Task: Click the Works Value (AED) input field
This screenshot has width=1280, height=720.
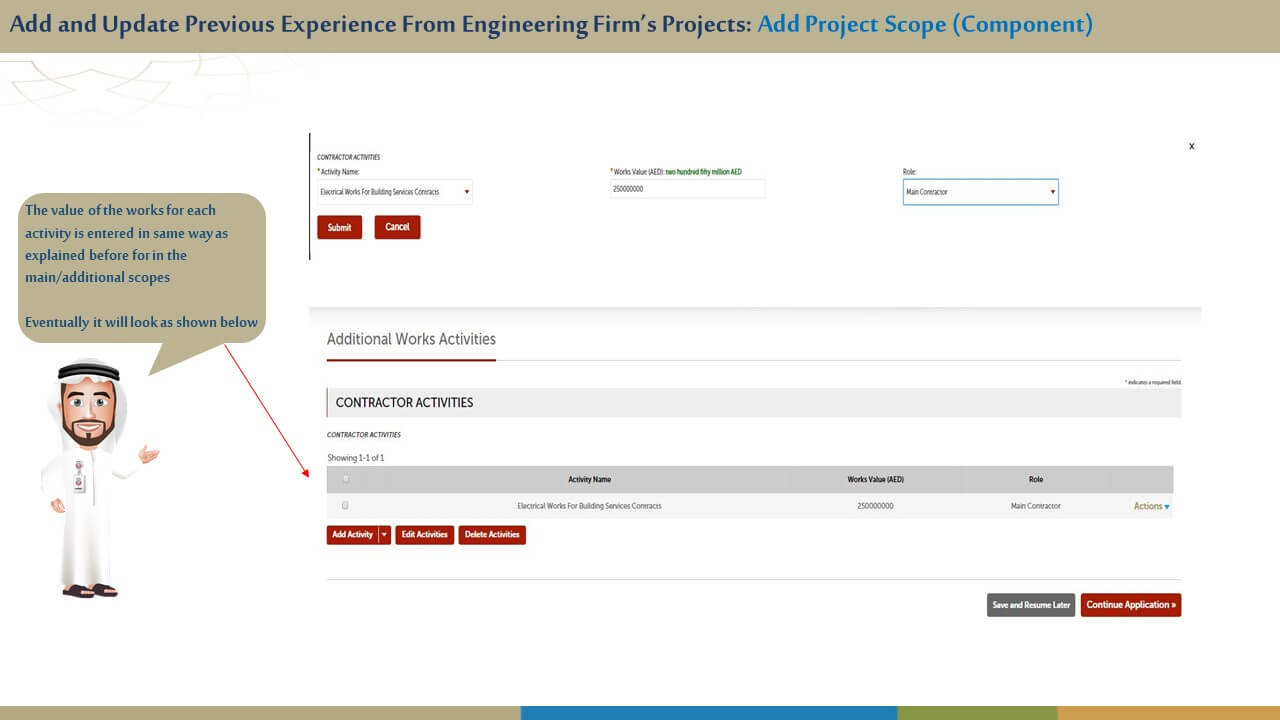Action: point(687,189)
